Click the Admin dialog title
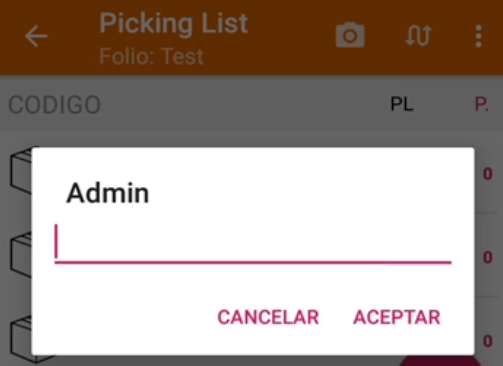 coord(108,193)
